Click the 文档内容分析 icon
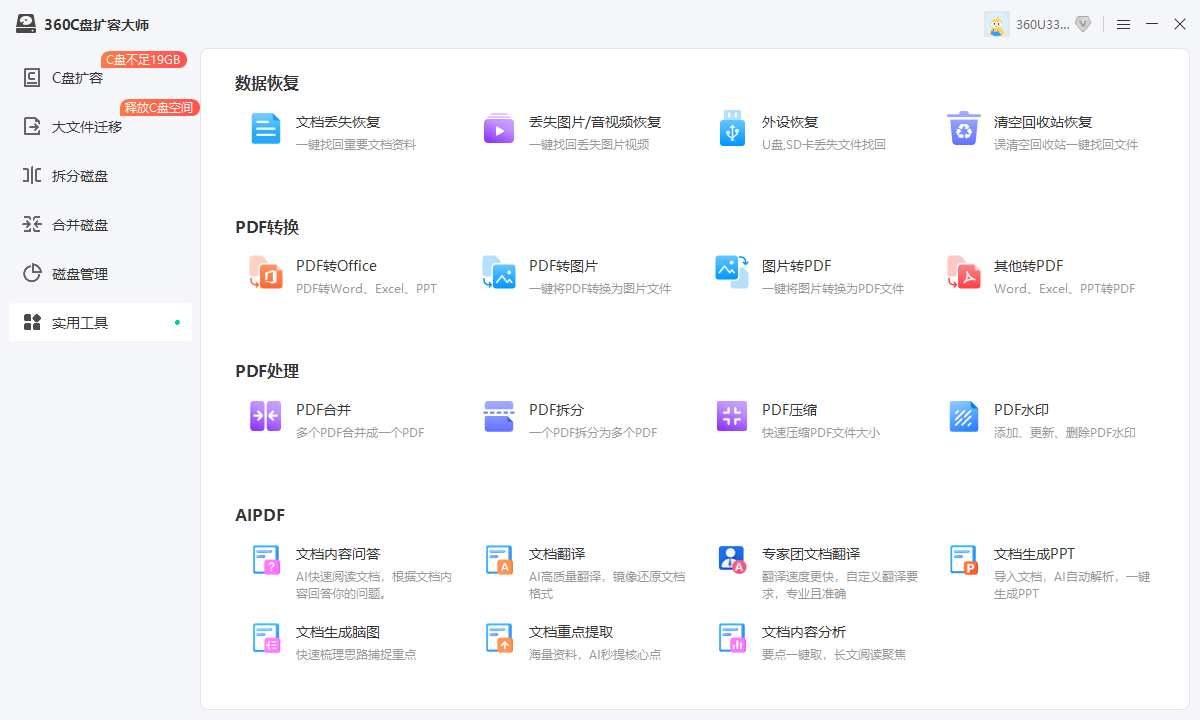Screen dimensions: 1200x720 tap(732, 638)
